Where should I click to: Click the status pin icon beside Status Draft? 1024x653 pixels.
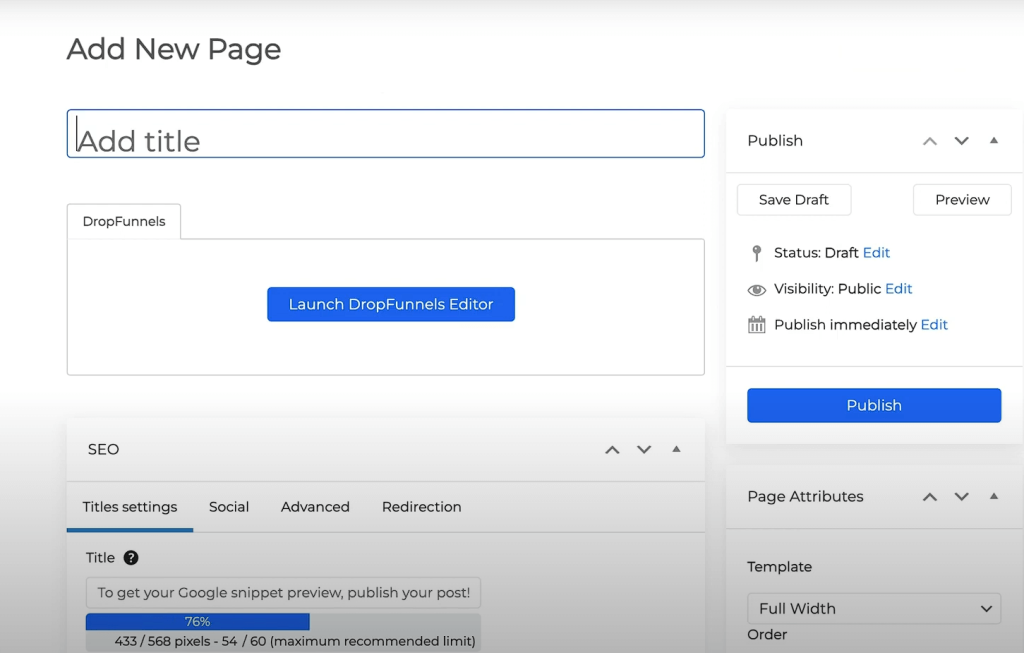pos(758,252)
